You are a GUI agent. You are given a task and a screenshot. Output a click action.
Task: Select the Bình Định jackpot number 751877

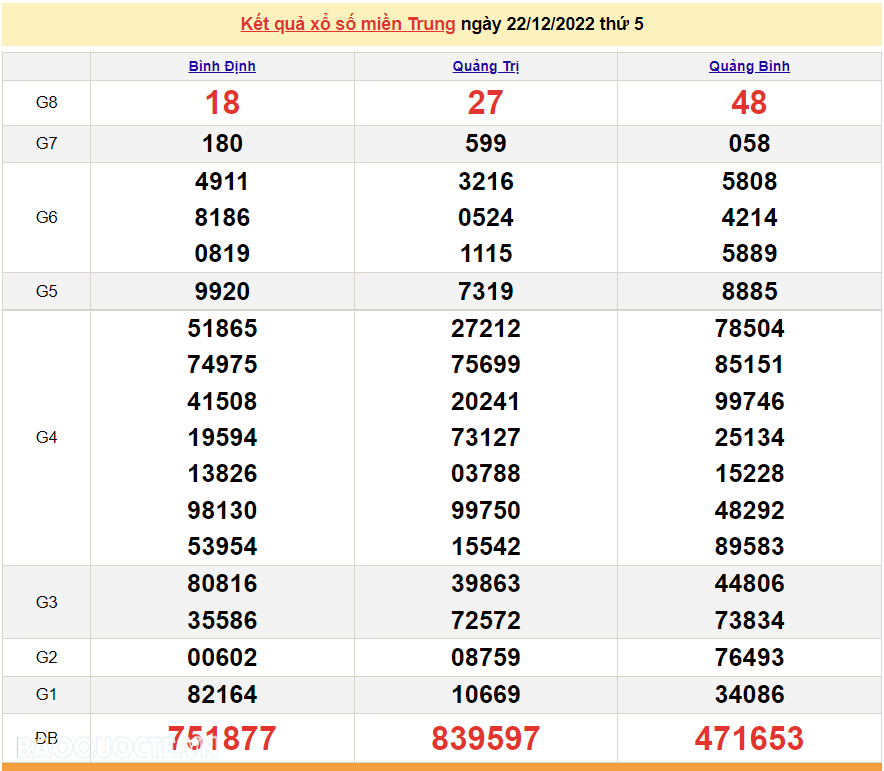click(x=222, y=739)
